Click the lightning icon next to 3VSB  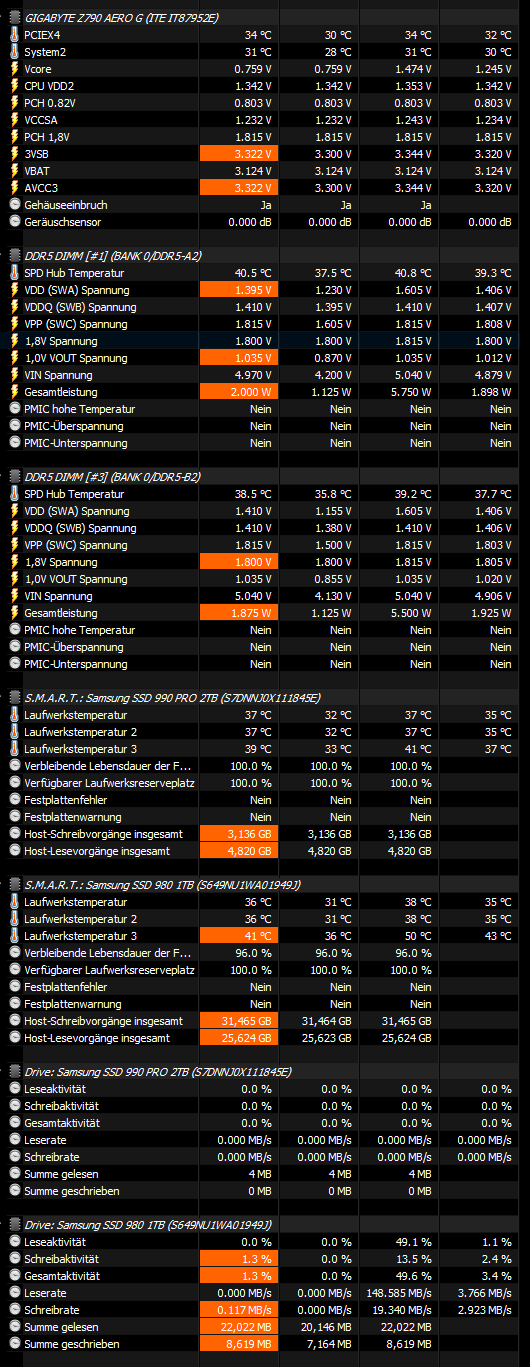(14, 154)
